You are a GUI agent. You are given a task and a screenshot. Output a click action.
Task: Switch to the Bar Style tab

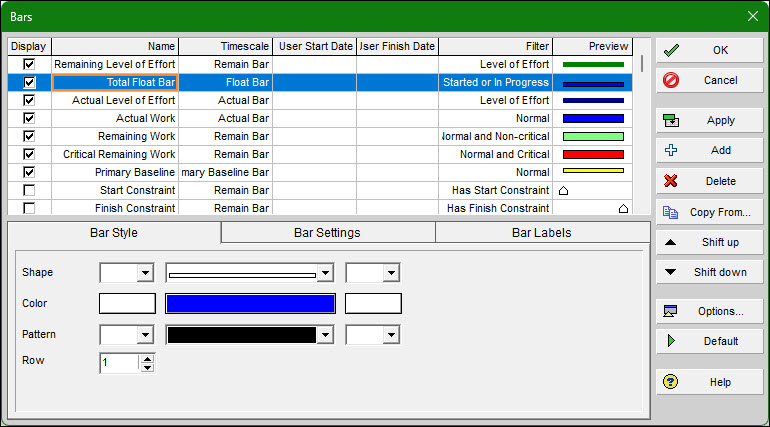pos(114,233)
